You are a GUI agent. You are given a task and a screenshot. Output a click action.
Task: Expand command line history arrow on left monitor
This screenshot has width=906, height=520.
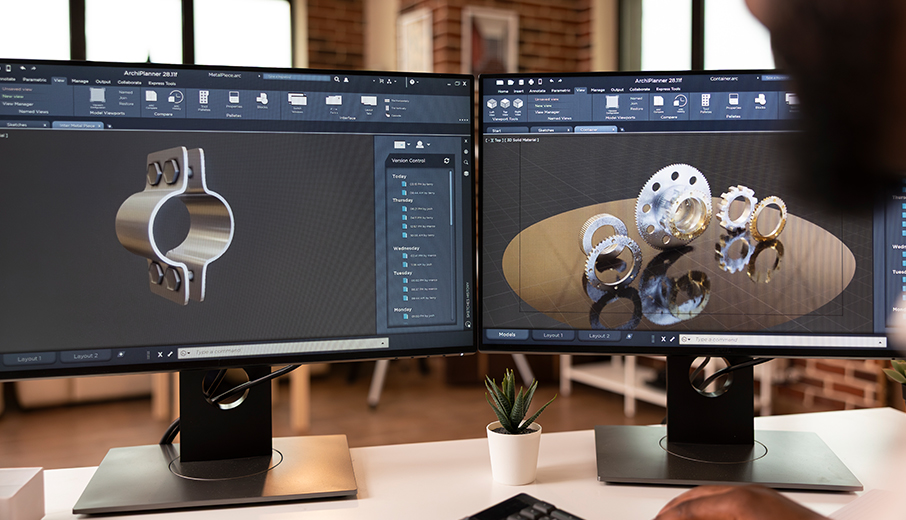tap(383, 343)
